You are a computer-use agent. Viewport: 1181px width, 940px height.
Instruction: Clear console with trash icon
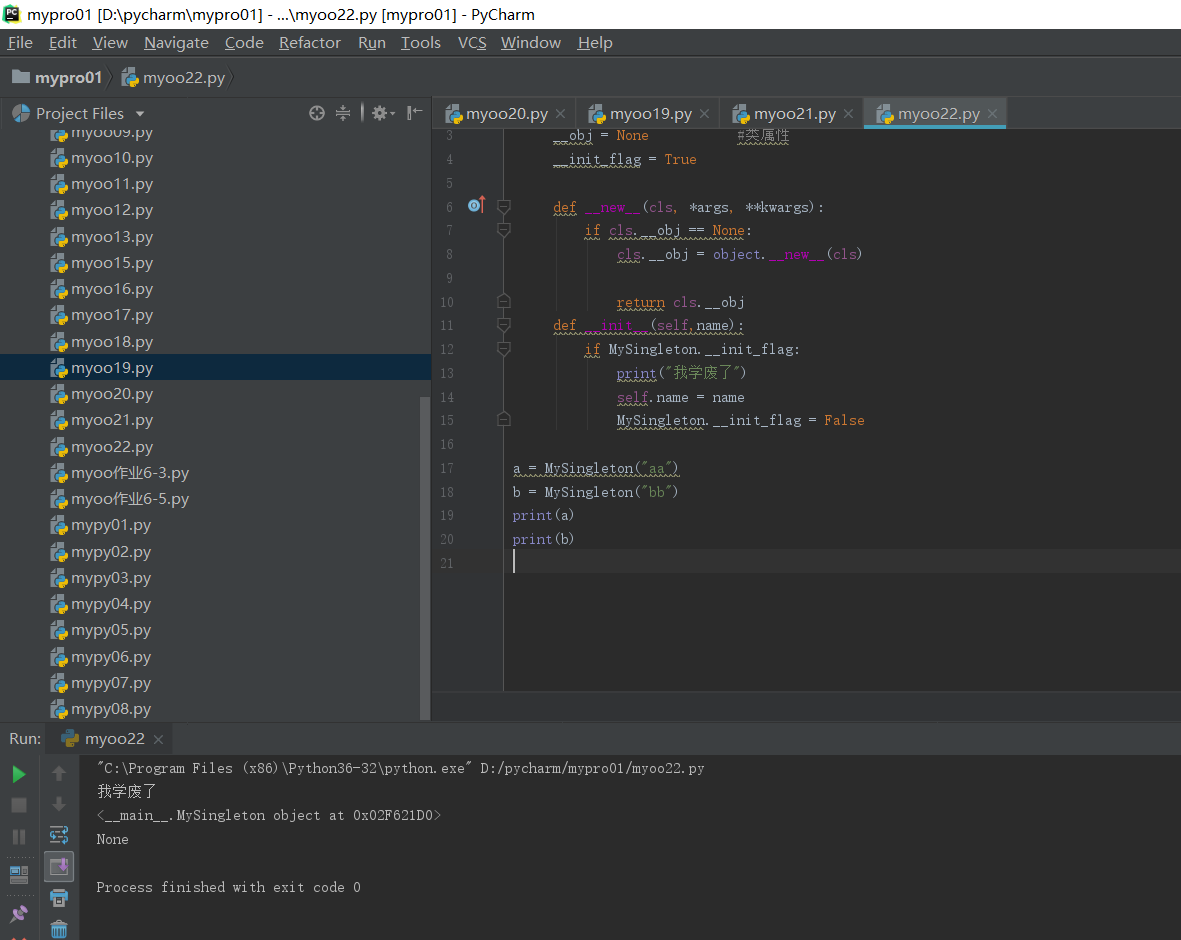pyautogui.click(x=59, y=929)
